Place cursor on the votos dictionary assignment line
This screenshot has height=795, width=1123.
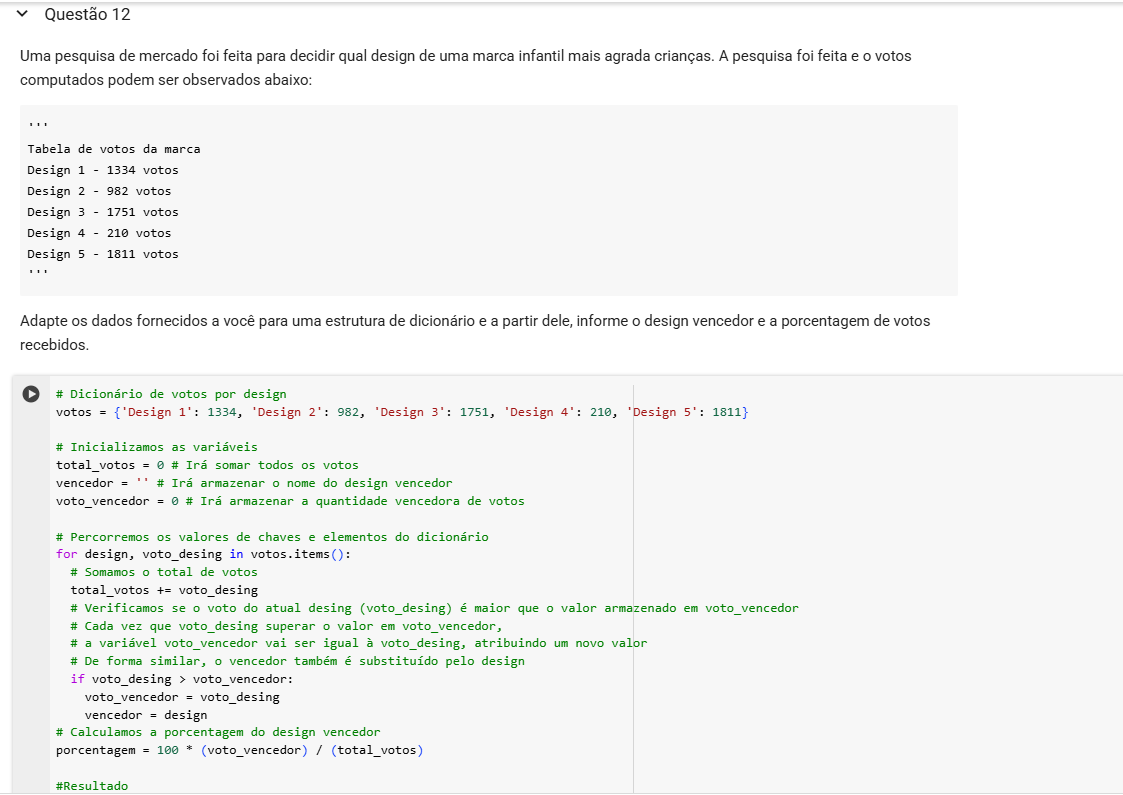coord(402,412)
